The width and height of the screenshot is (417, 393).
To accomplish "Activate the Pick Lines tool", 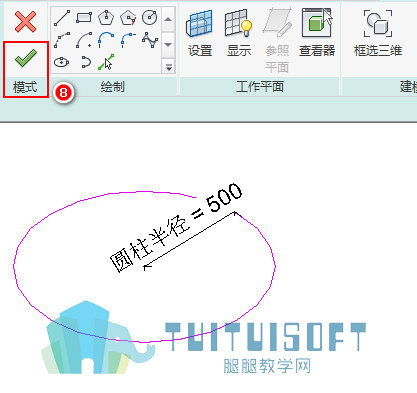I will pos(106,62).
